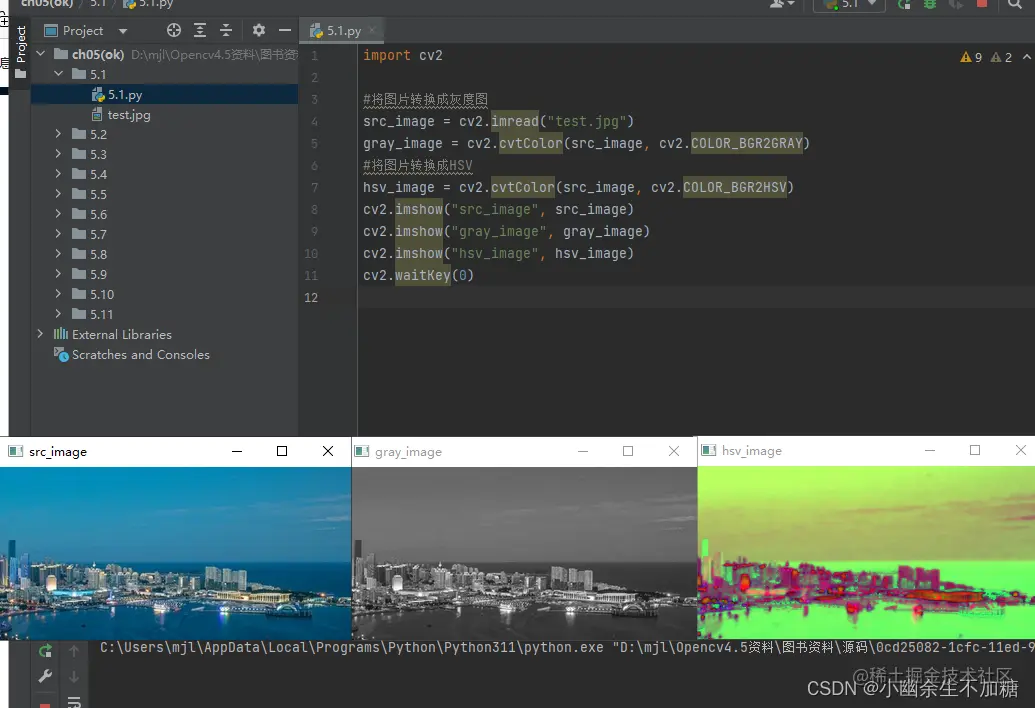Click the Run icon in top toolbar

(904, 4)
